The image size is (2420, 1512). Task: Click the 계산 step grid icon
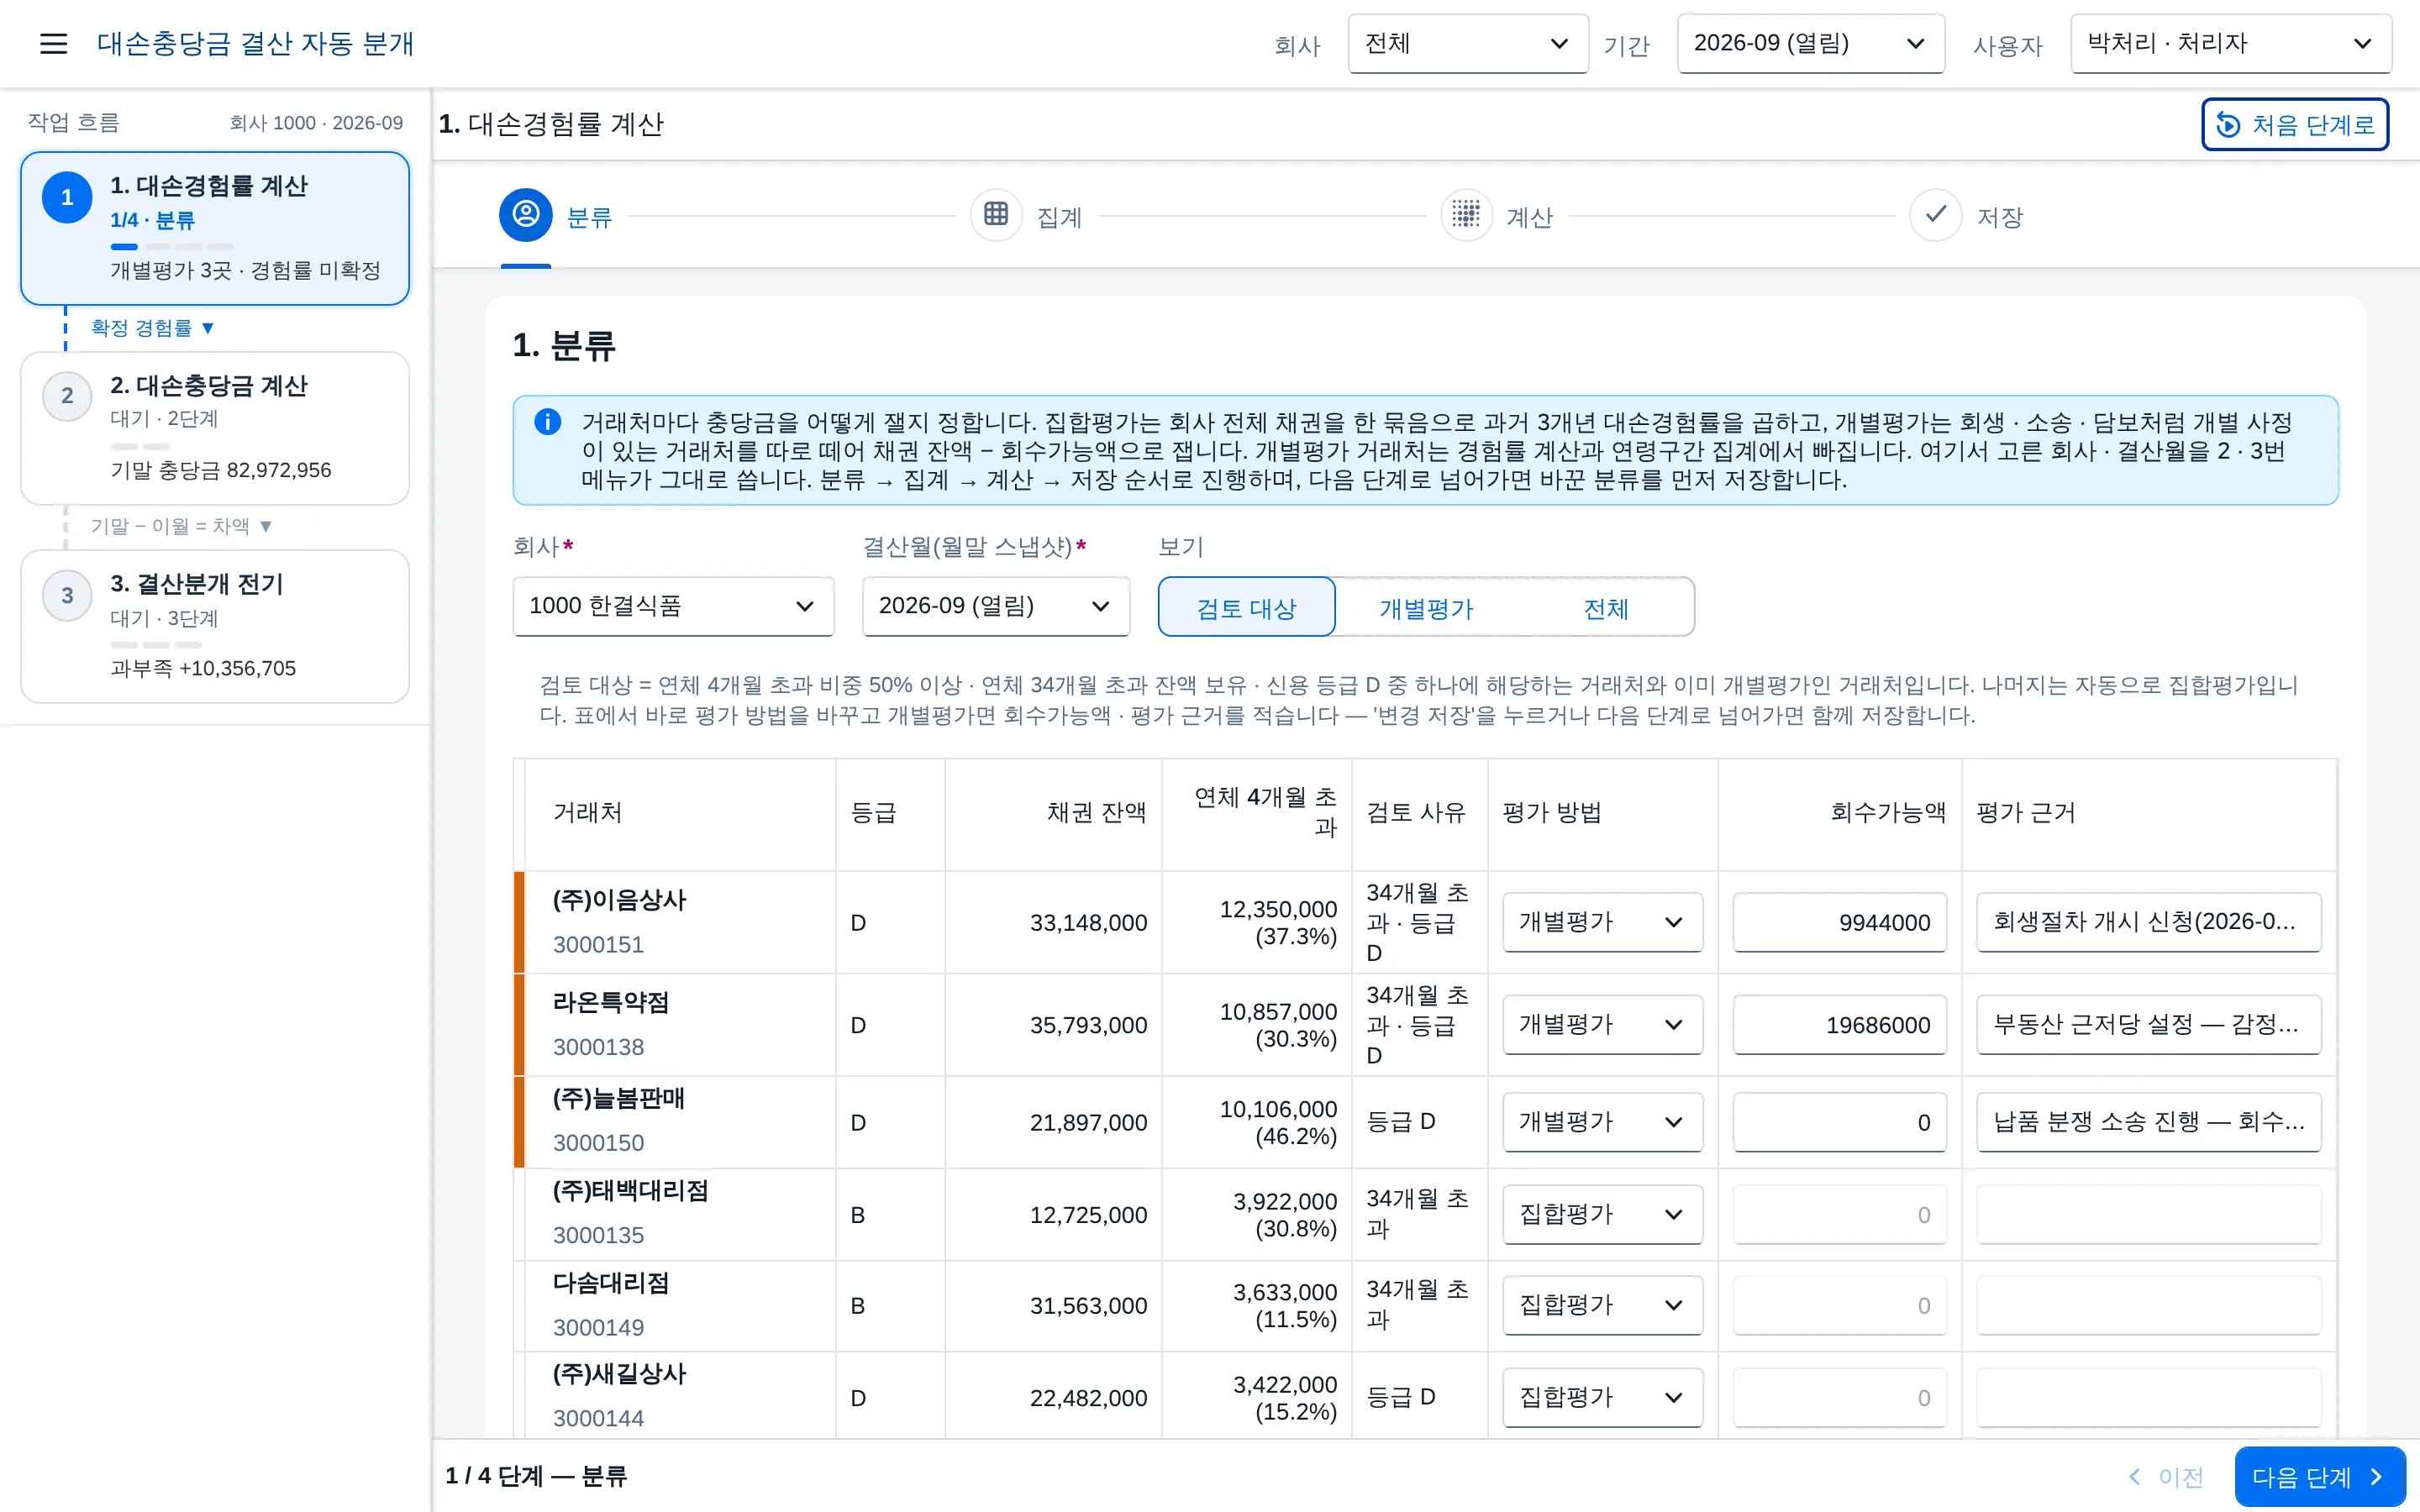click(1466, 215)
